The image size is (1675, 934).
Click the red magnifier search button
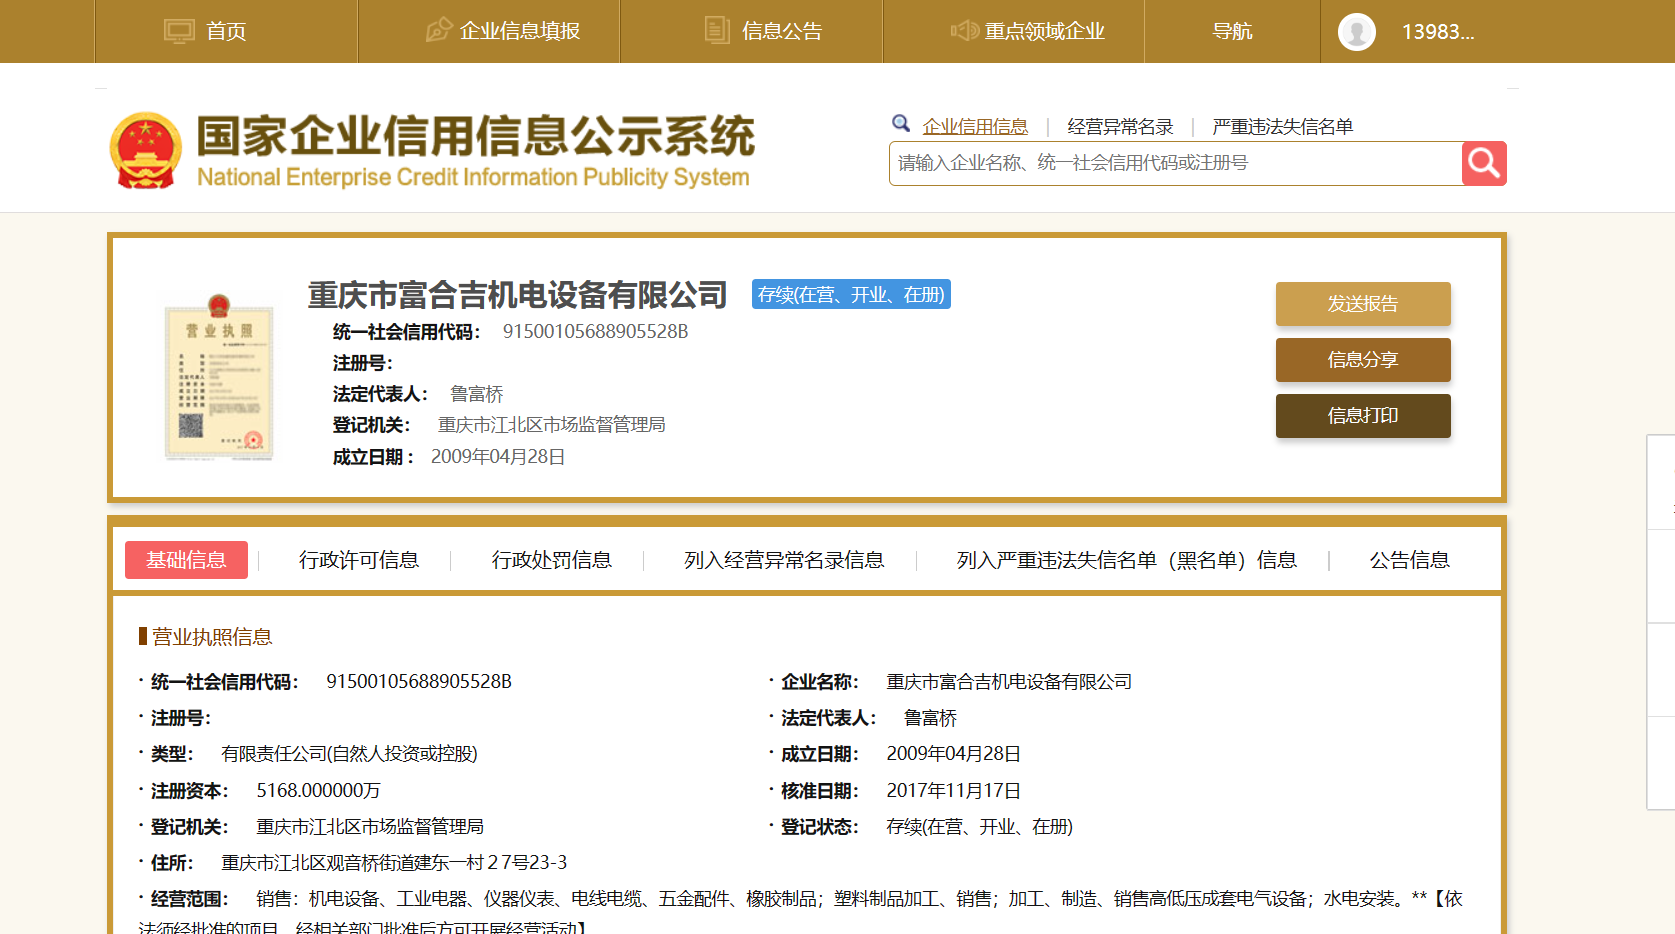[x=1484, y=163]
